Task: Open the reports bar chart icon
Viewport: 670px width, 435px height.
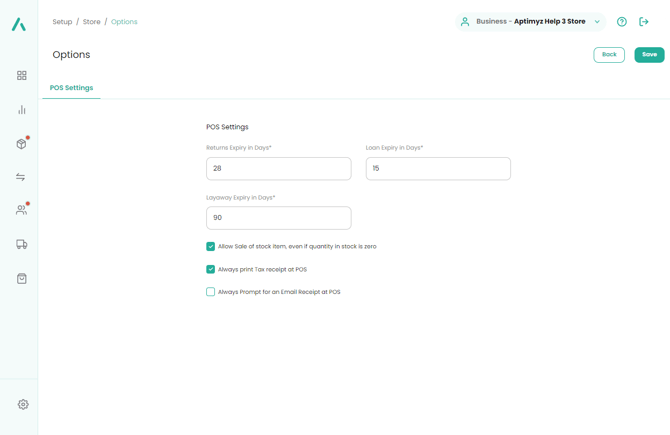Action: pyautogui.click(x=21, y=110)
